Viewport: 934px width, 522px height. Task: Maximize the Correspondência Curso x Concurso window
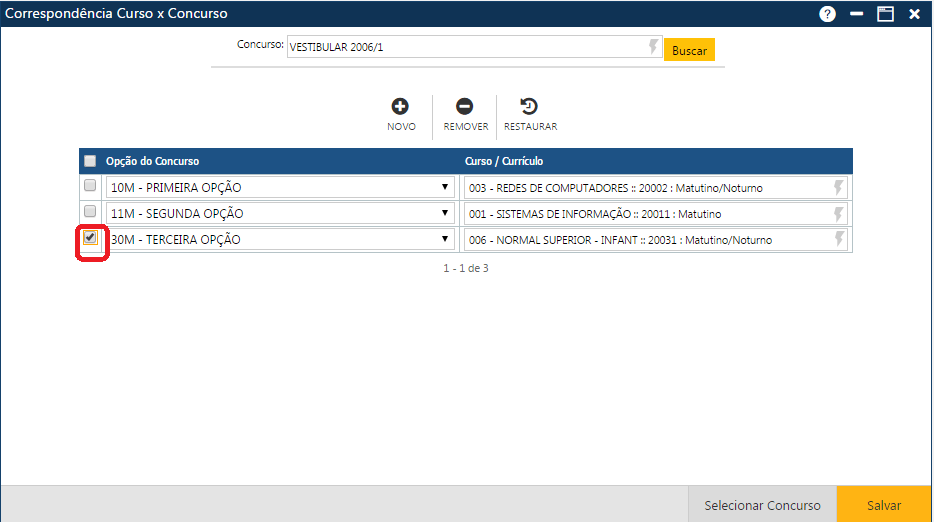885,14
